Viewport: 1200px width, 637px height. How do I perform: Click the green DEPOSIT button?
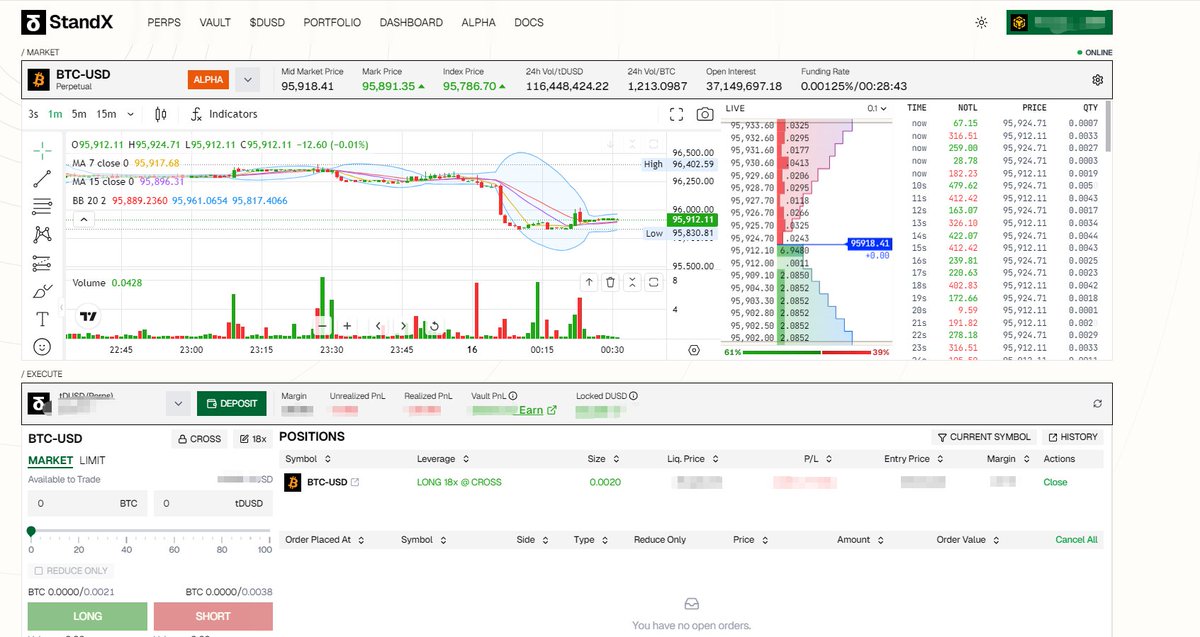coord(232,403)
